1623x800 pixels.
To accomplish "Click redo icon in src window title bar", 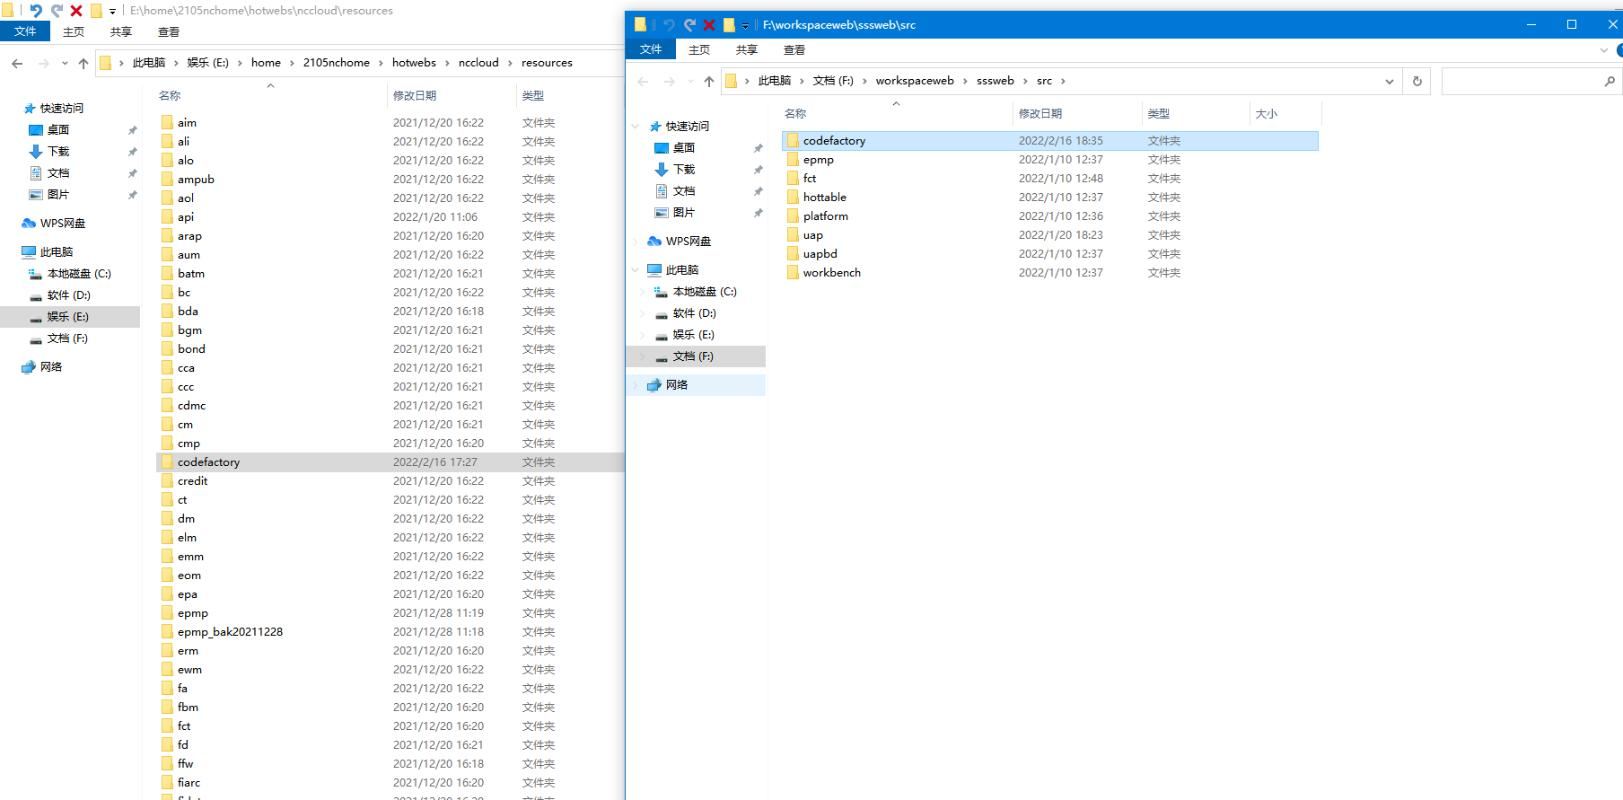I will click(689, 25).
